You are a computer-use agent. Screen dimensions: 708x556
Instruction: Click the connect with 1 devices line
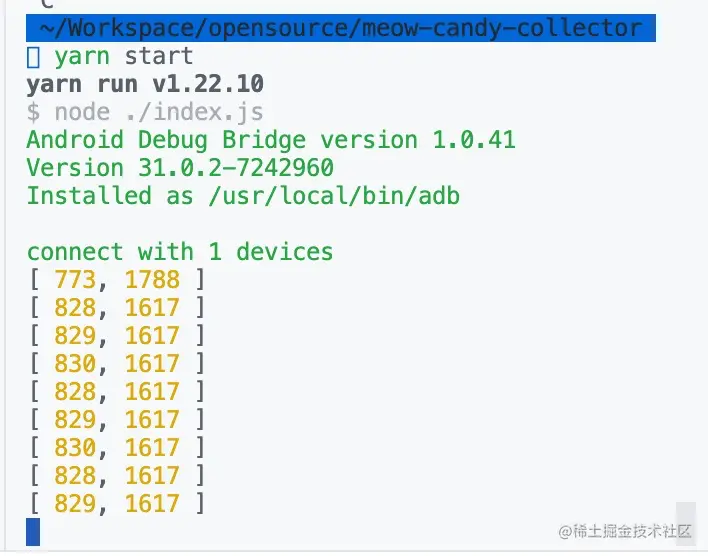[x=180, y=252]
